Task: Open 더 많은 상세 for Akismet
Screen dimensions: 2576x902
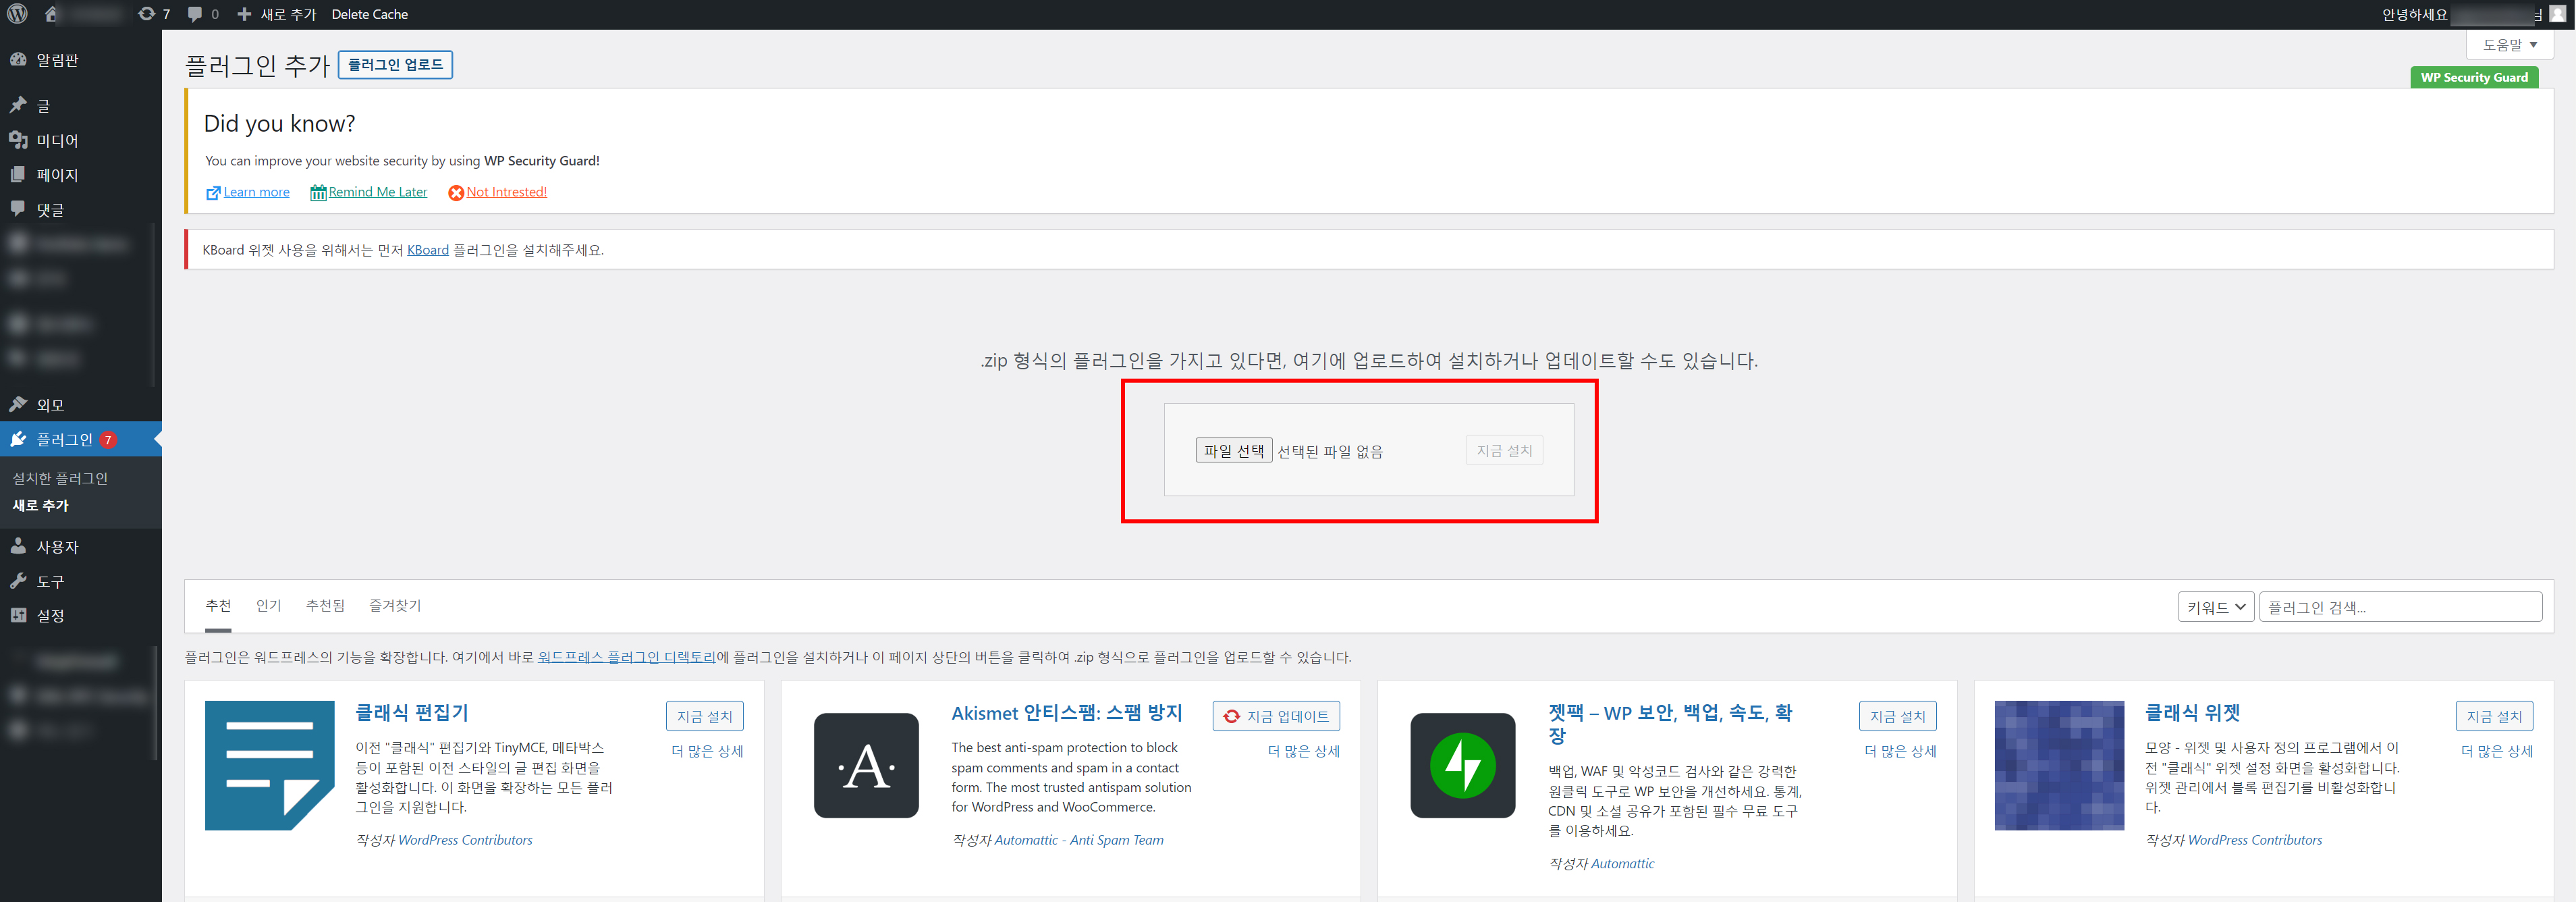Action: pos(1304,751)
